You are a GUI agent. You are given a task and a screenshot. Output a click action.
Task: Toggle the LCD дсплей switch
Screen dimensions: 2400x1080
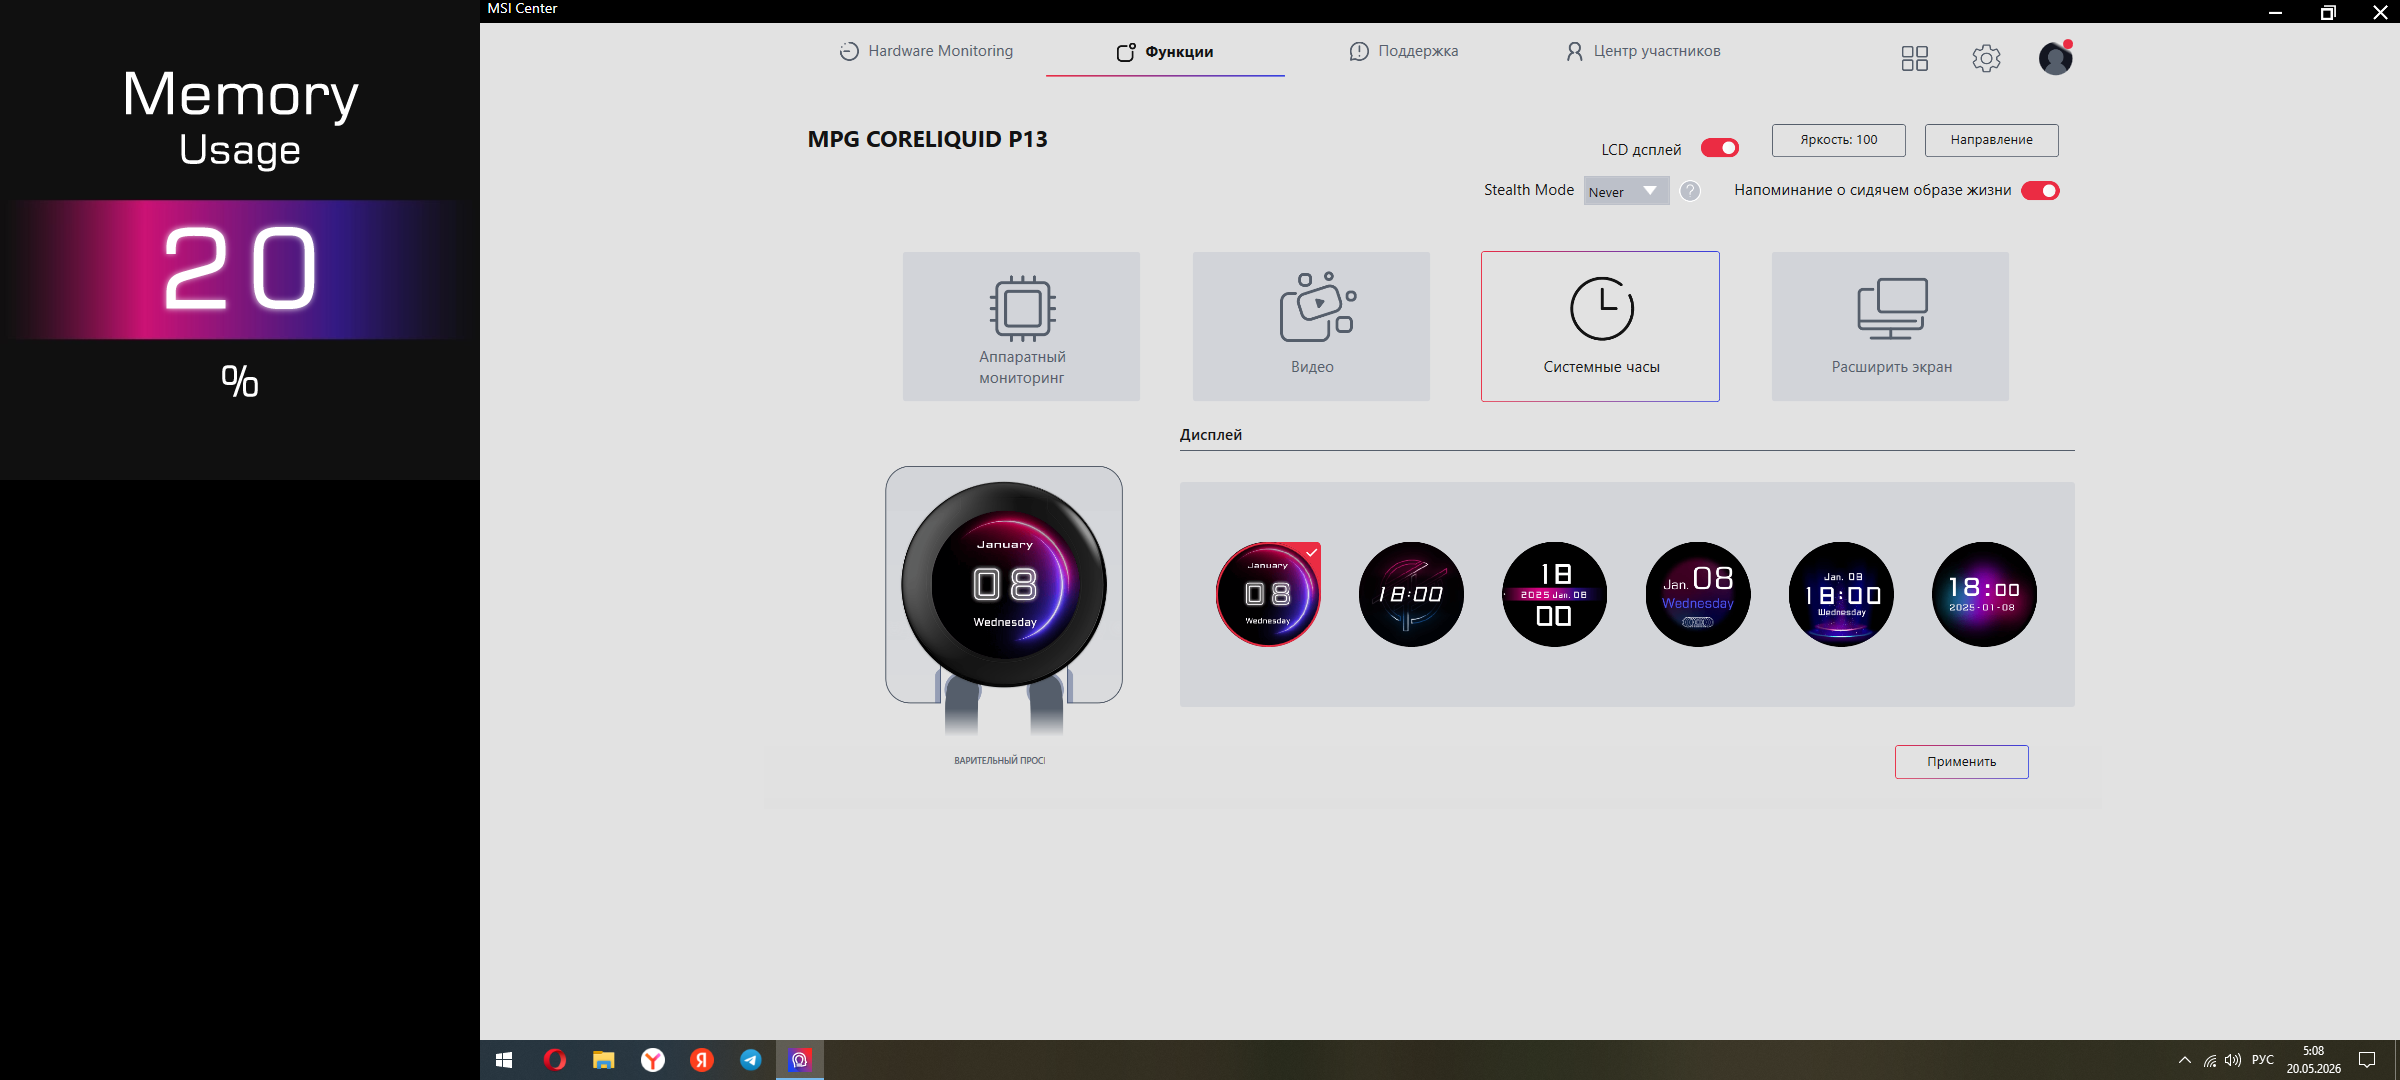pyautogui.click(x=1720, y=148)
